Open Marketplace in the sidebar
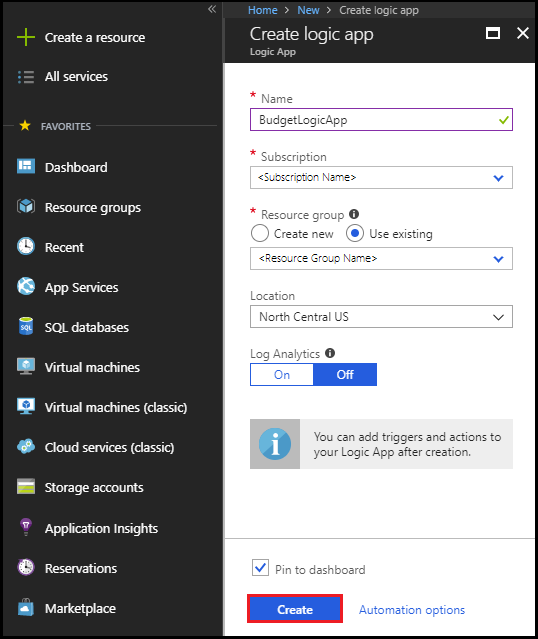 coord(80,608)
